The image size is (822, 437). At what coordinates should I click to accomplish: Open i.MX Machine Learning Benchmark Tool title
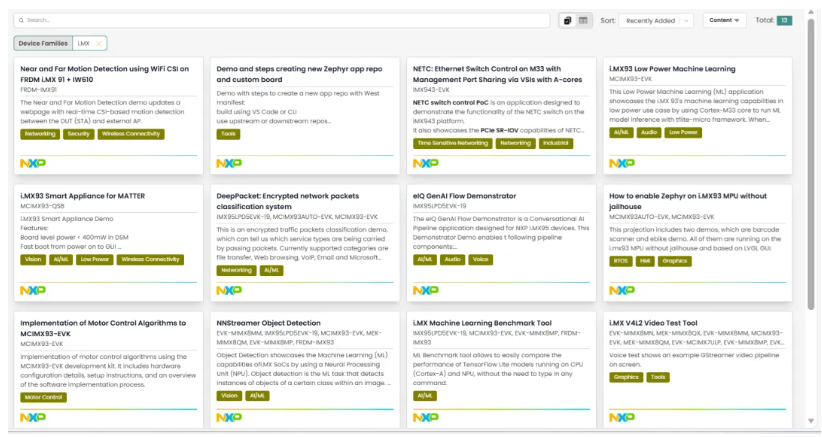pos(482,323)
